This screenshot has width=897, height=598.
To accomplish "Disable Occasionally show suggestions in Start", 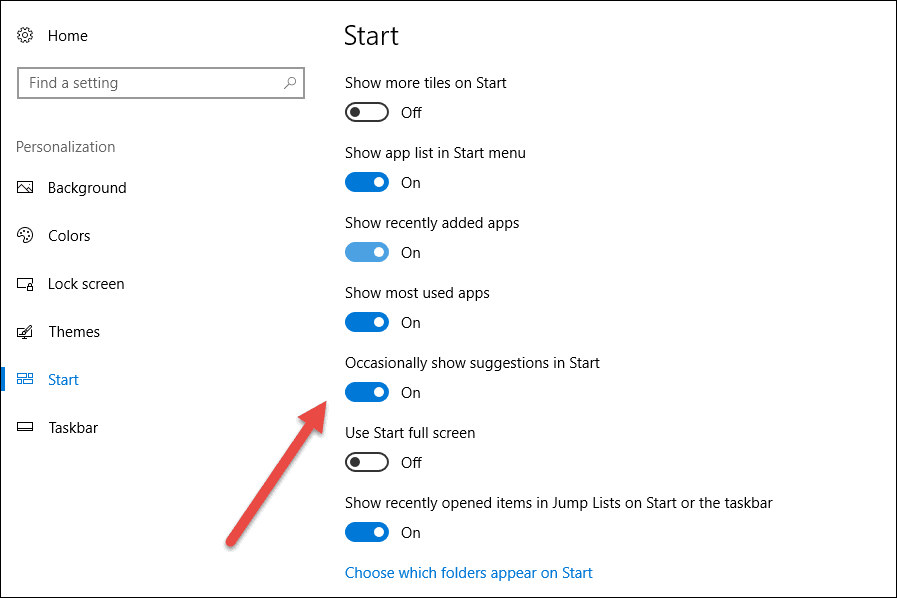I will point(367,392).
